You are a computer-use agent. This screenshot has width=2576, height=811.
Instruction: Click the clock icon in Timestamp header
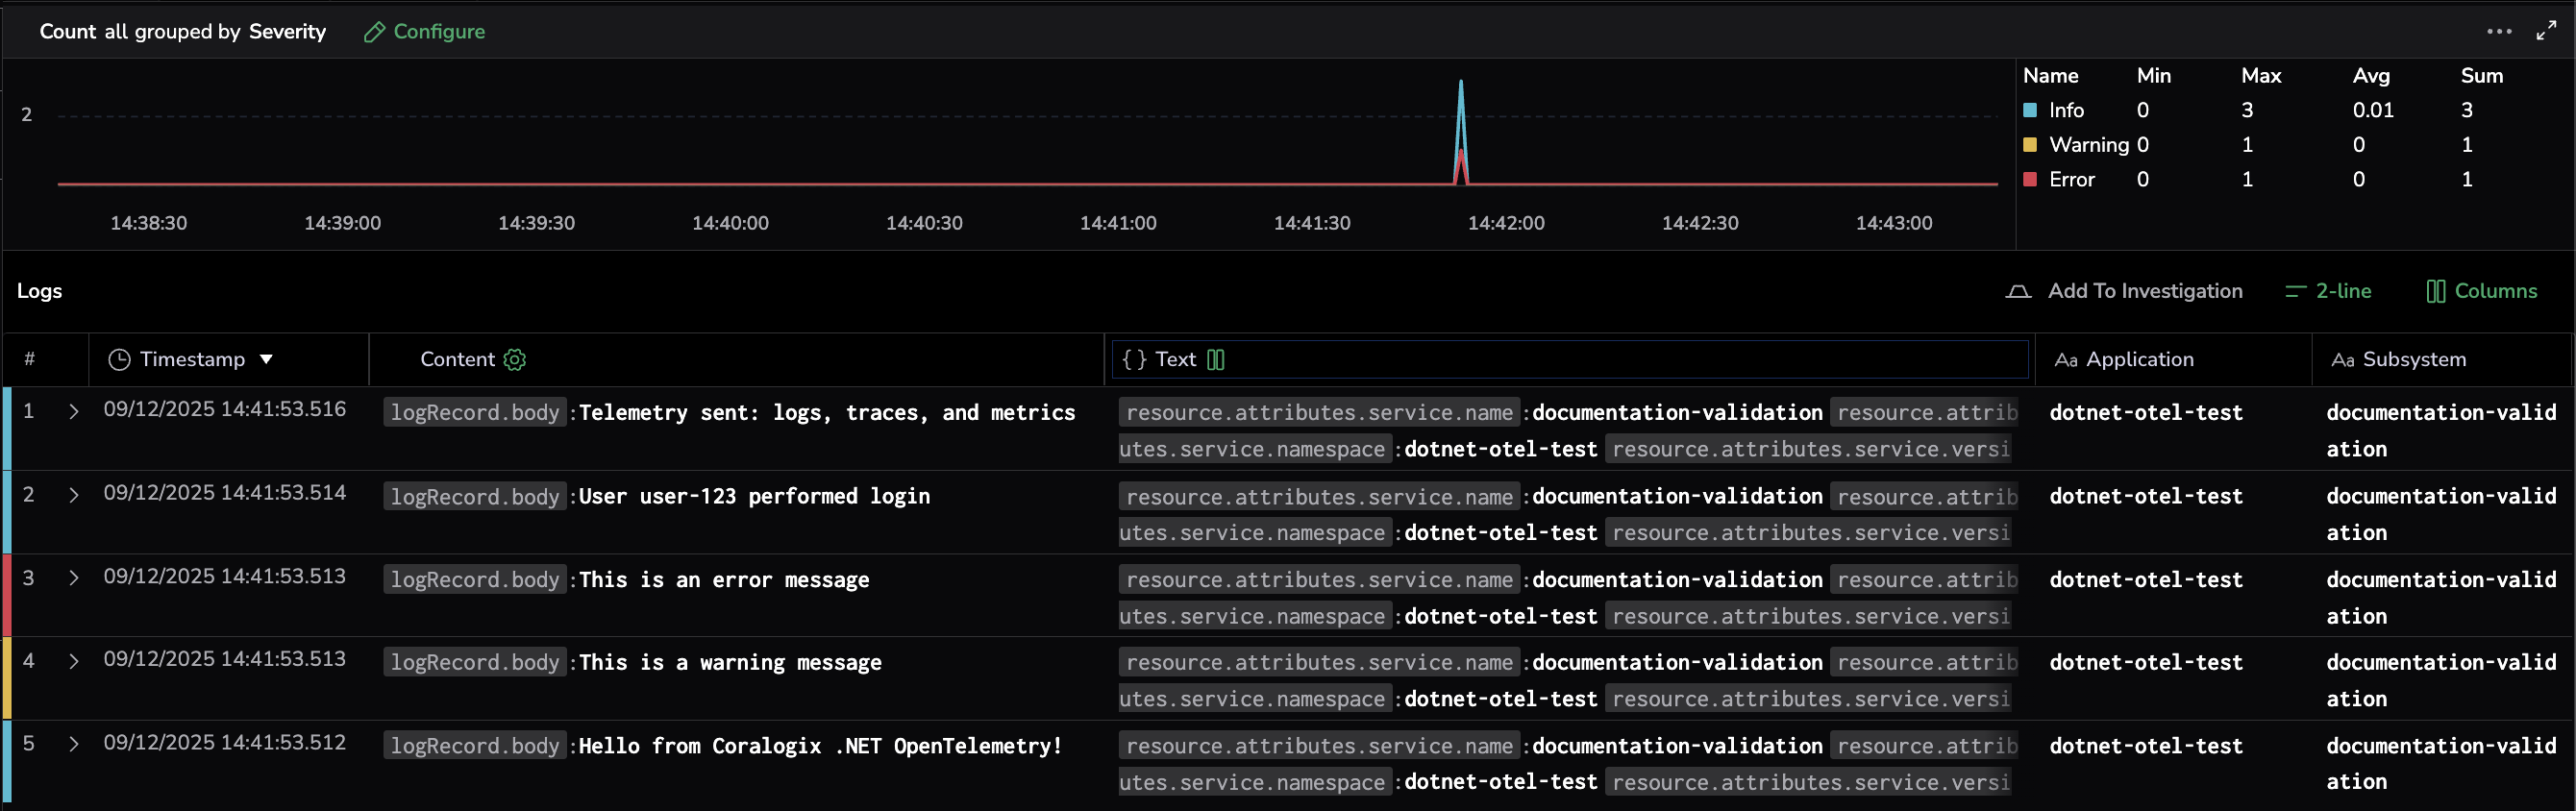119,360
